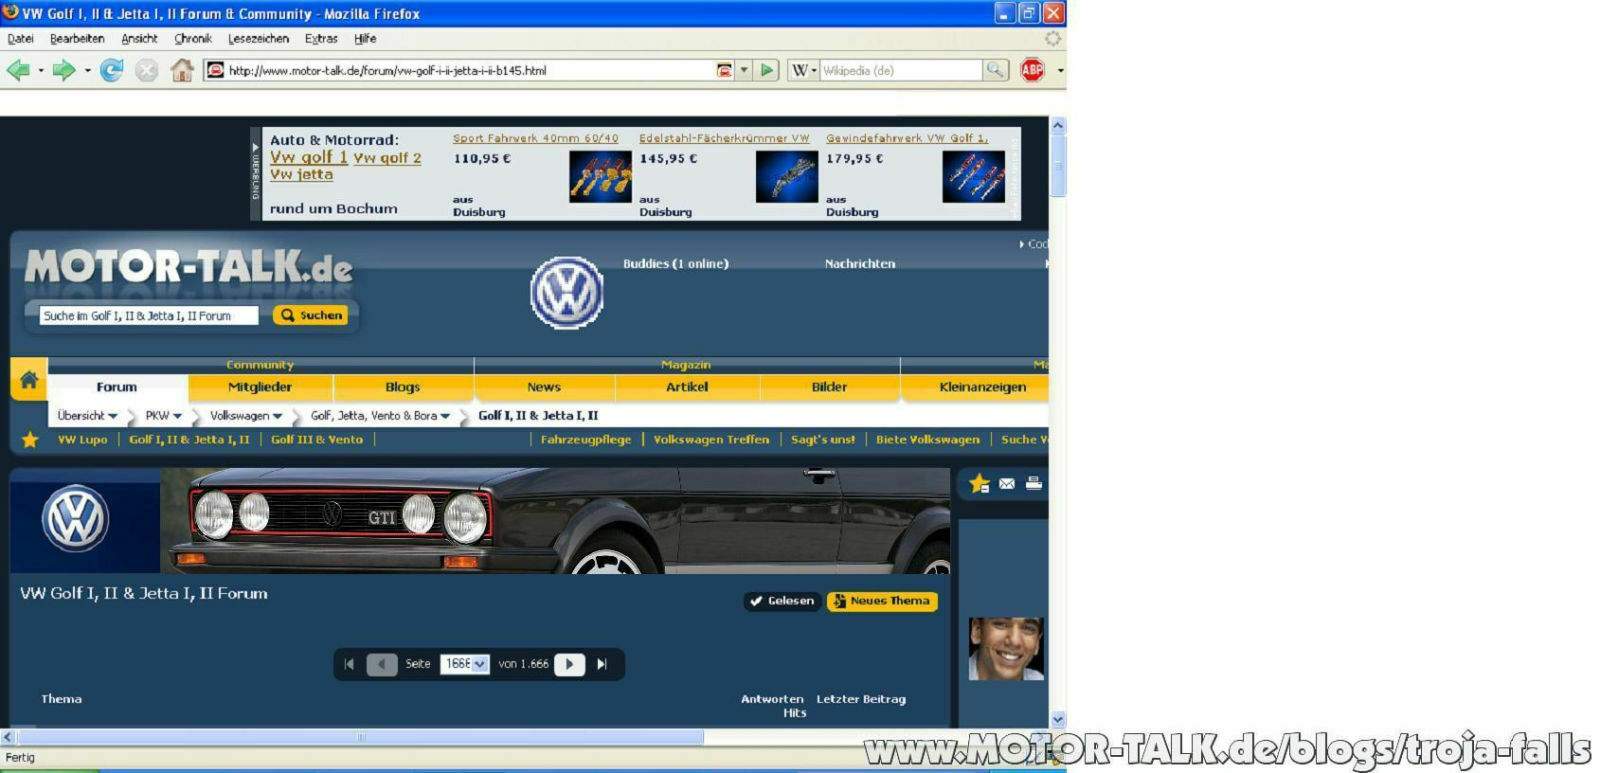
Task: Go back with Firefox back arrow
Action: tap(18, 70)
